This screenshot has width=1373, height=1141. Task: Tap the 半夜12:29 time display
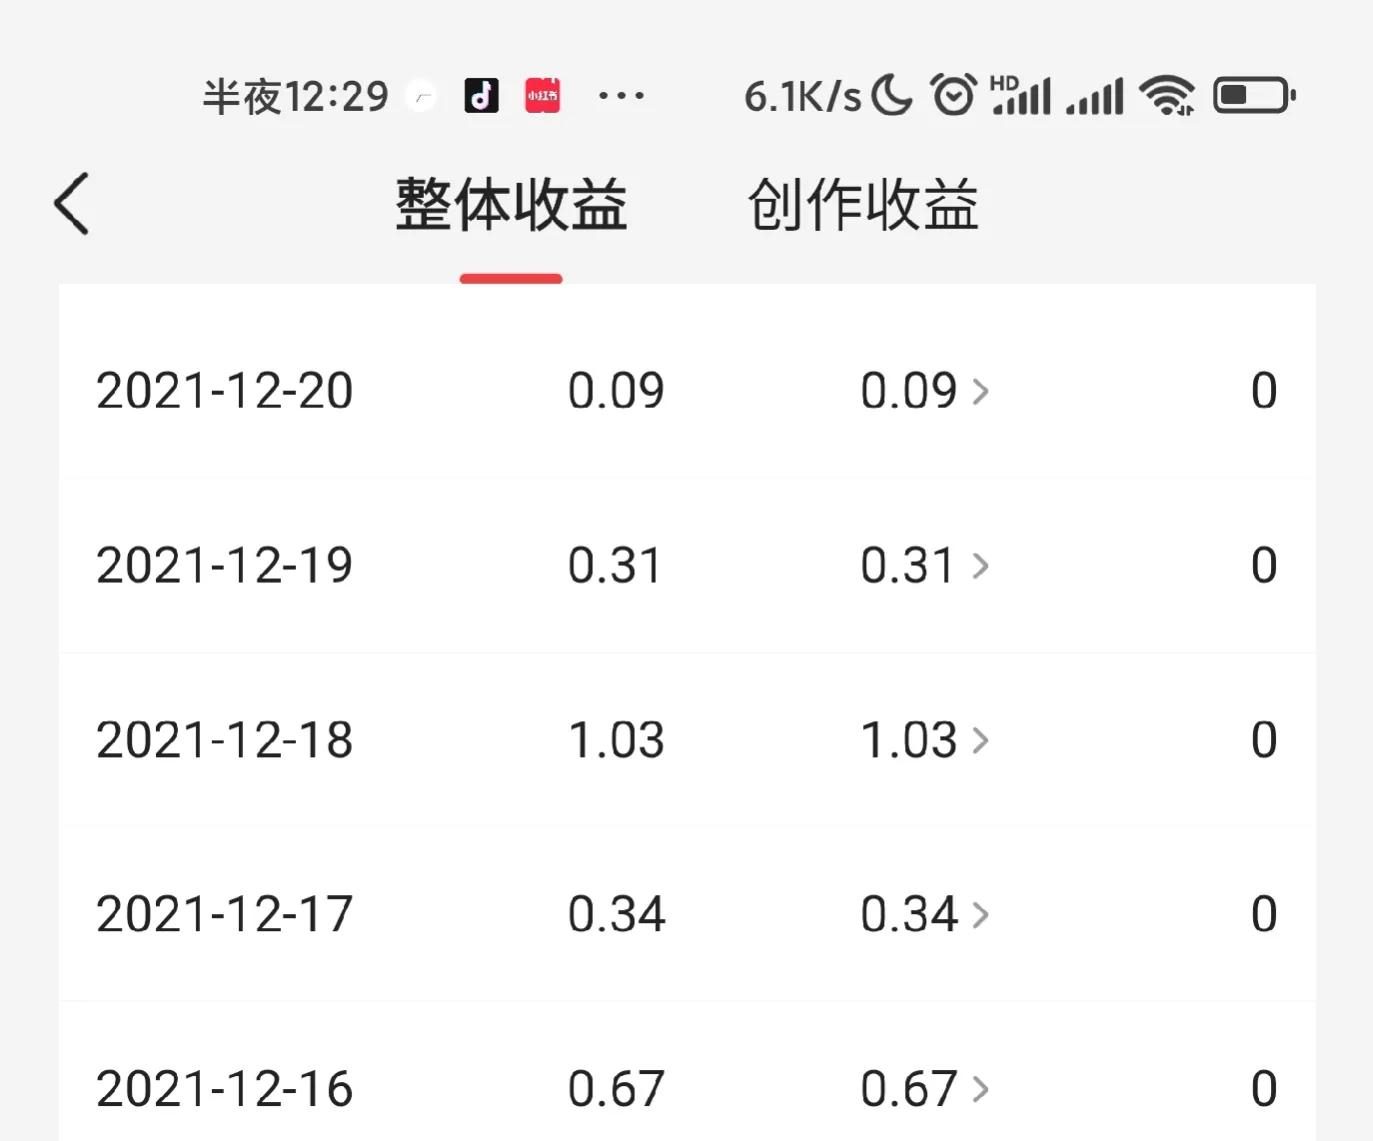294,95
